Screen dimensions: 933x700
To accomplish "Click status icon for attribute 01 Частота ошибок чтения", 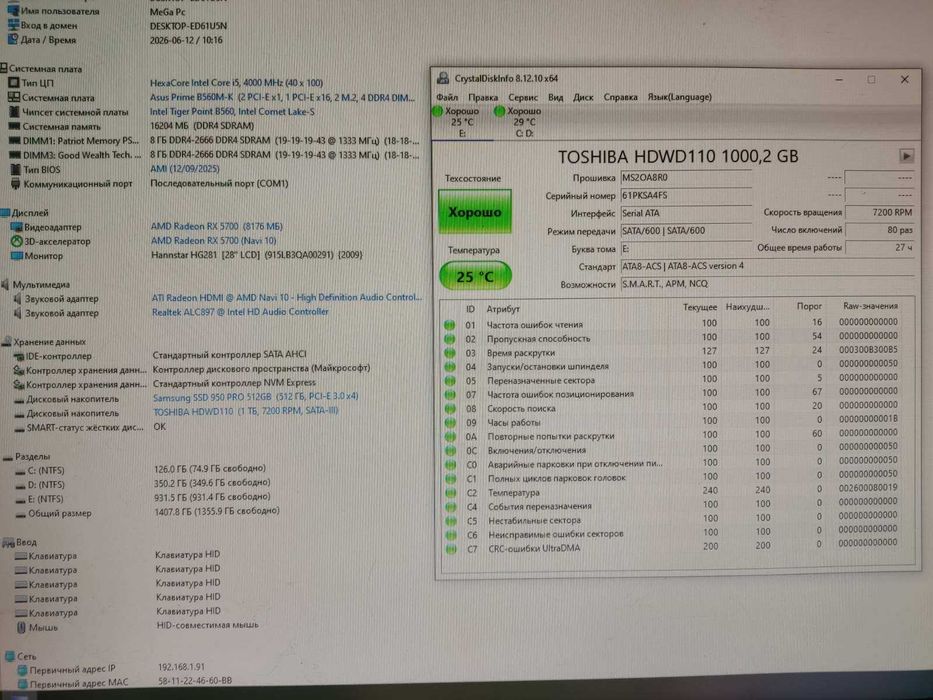I will pos(449,324).
